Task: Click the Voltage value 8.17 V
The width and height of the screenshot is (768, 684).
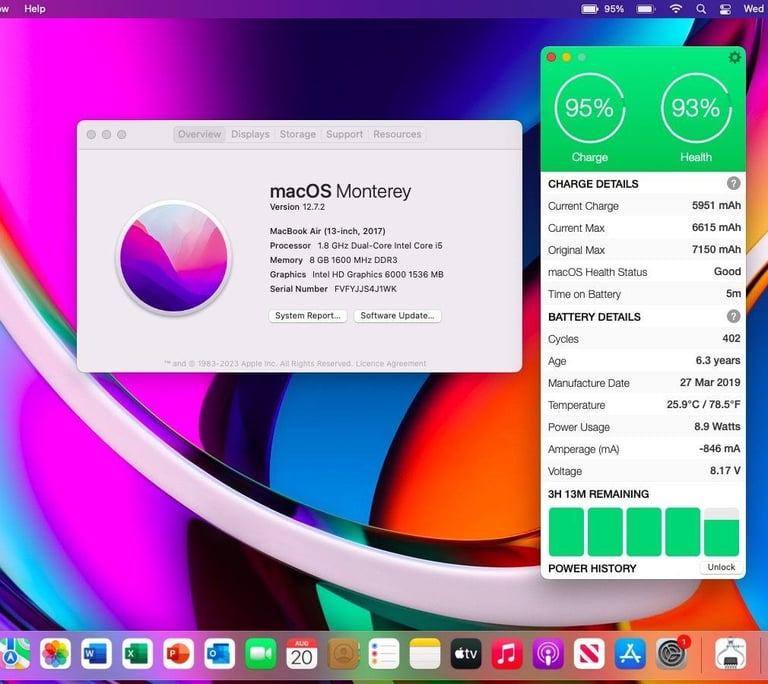Action: (725, 470)
